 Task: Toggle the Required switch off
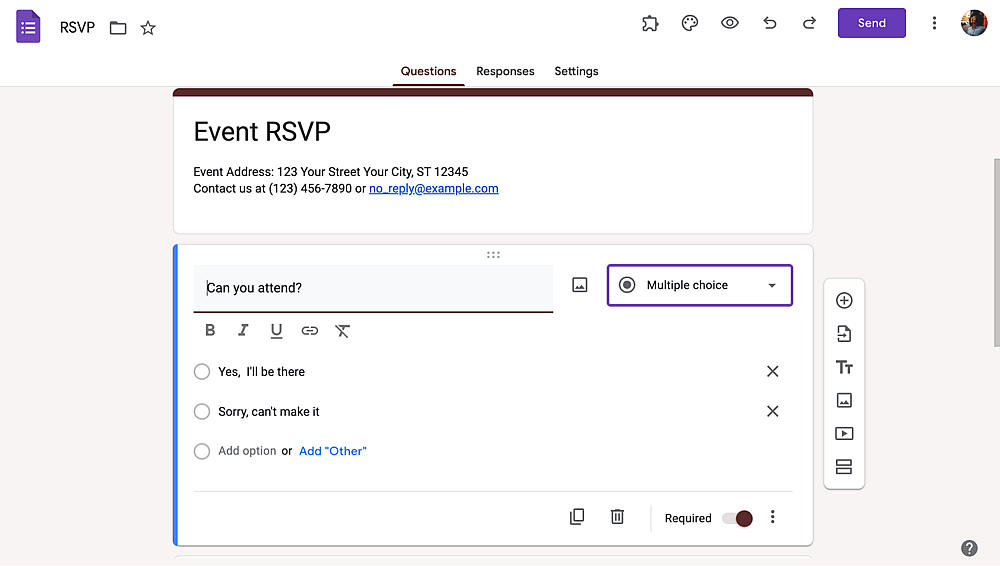tap(737, 518)
